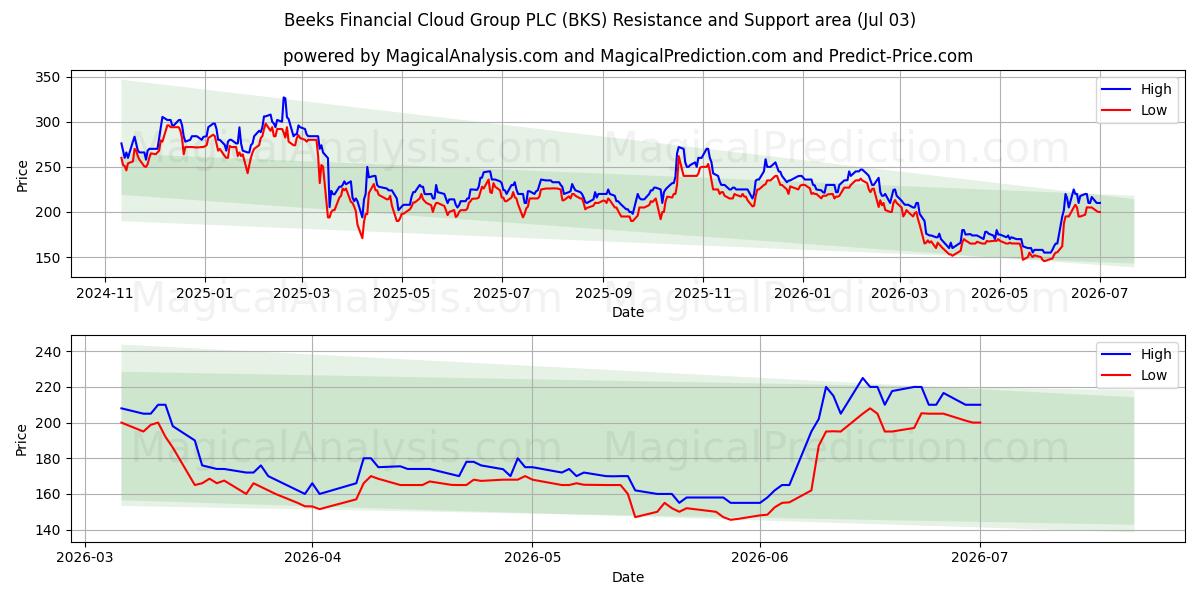This screenshot has width=1200, height=600.
Task: Click '2026-06' tick on bottom chart
Action: (x=760, y=559)
